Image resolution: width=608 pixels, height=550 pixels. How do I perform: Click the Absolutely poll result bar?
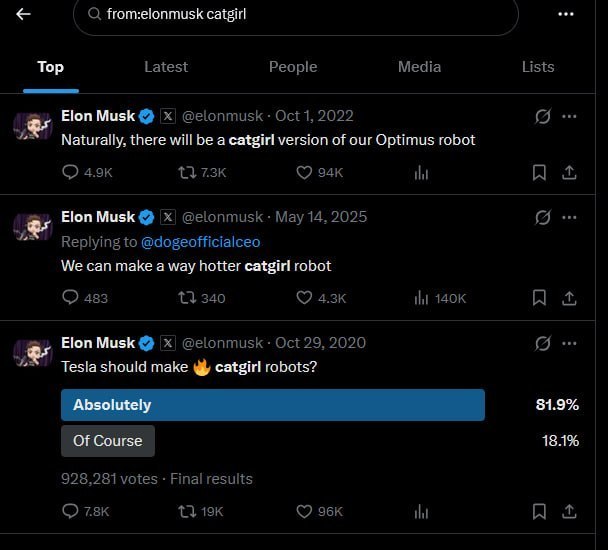[272, 405]
